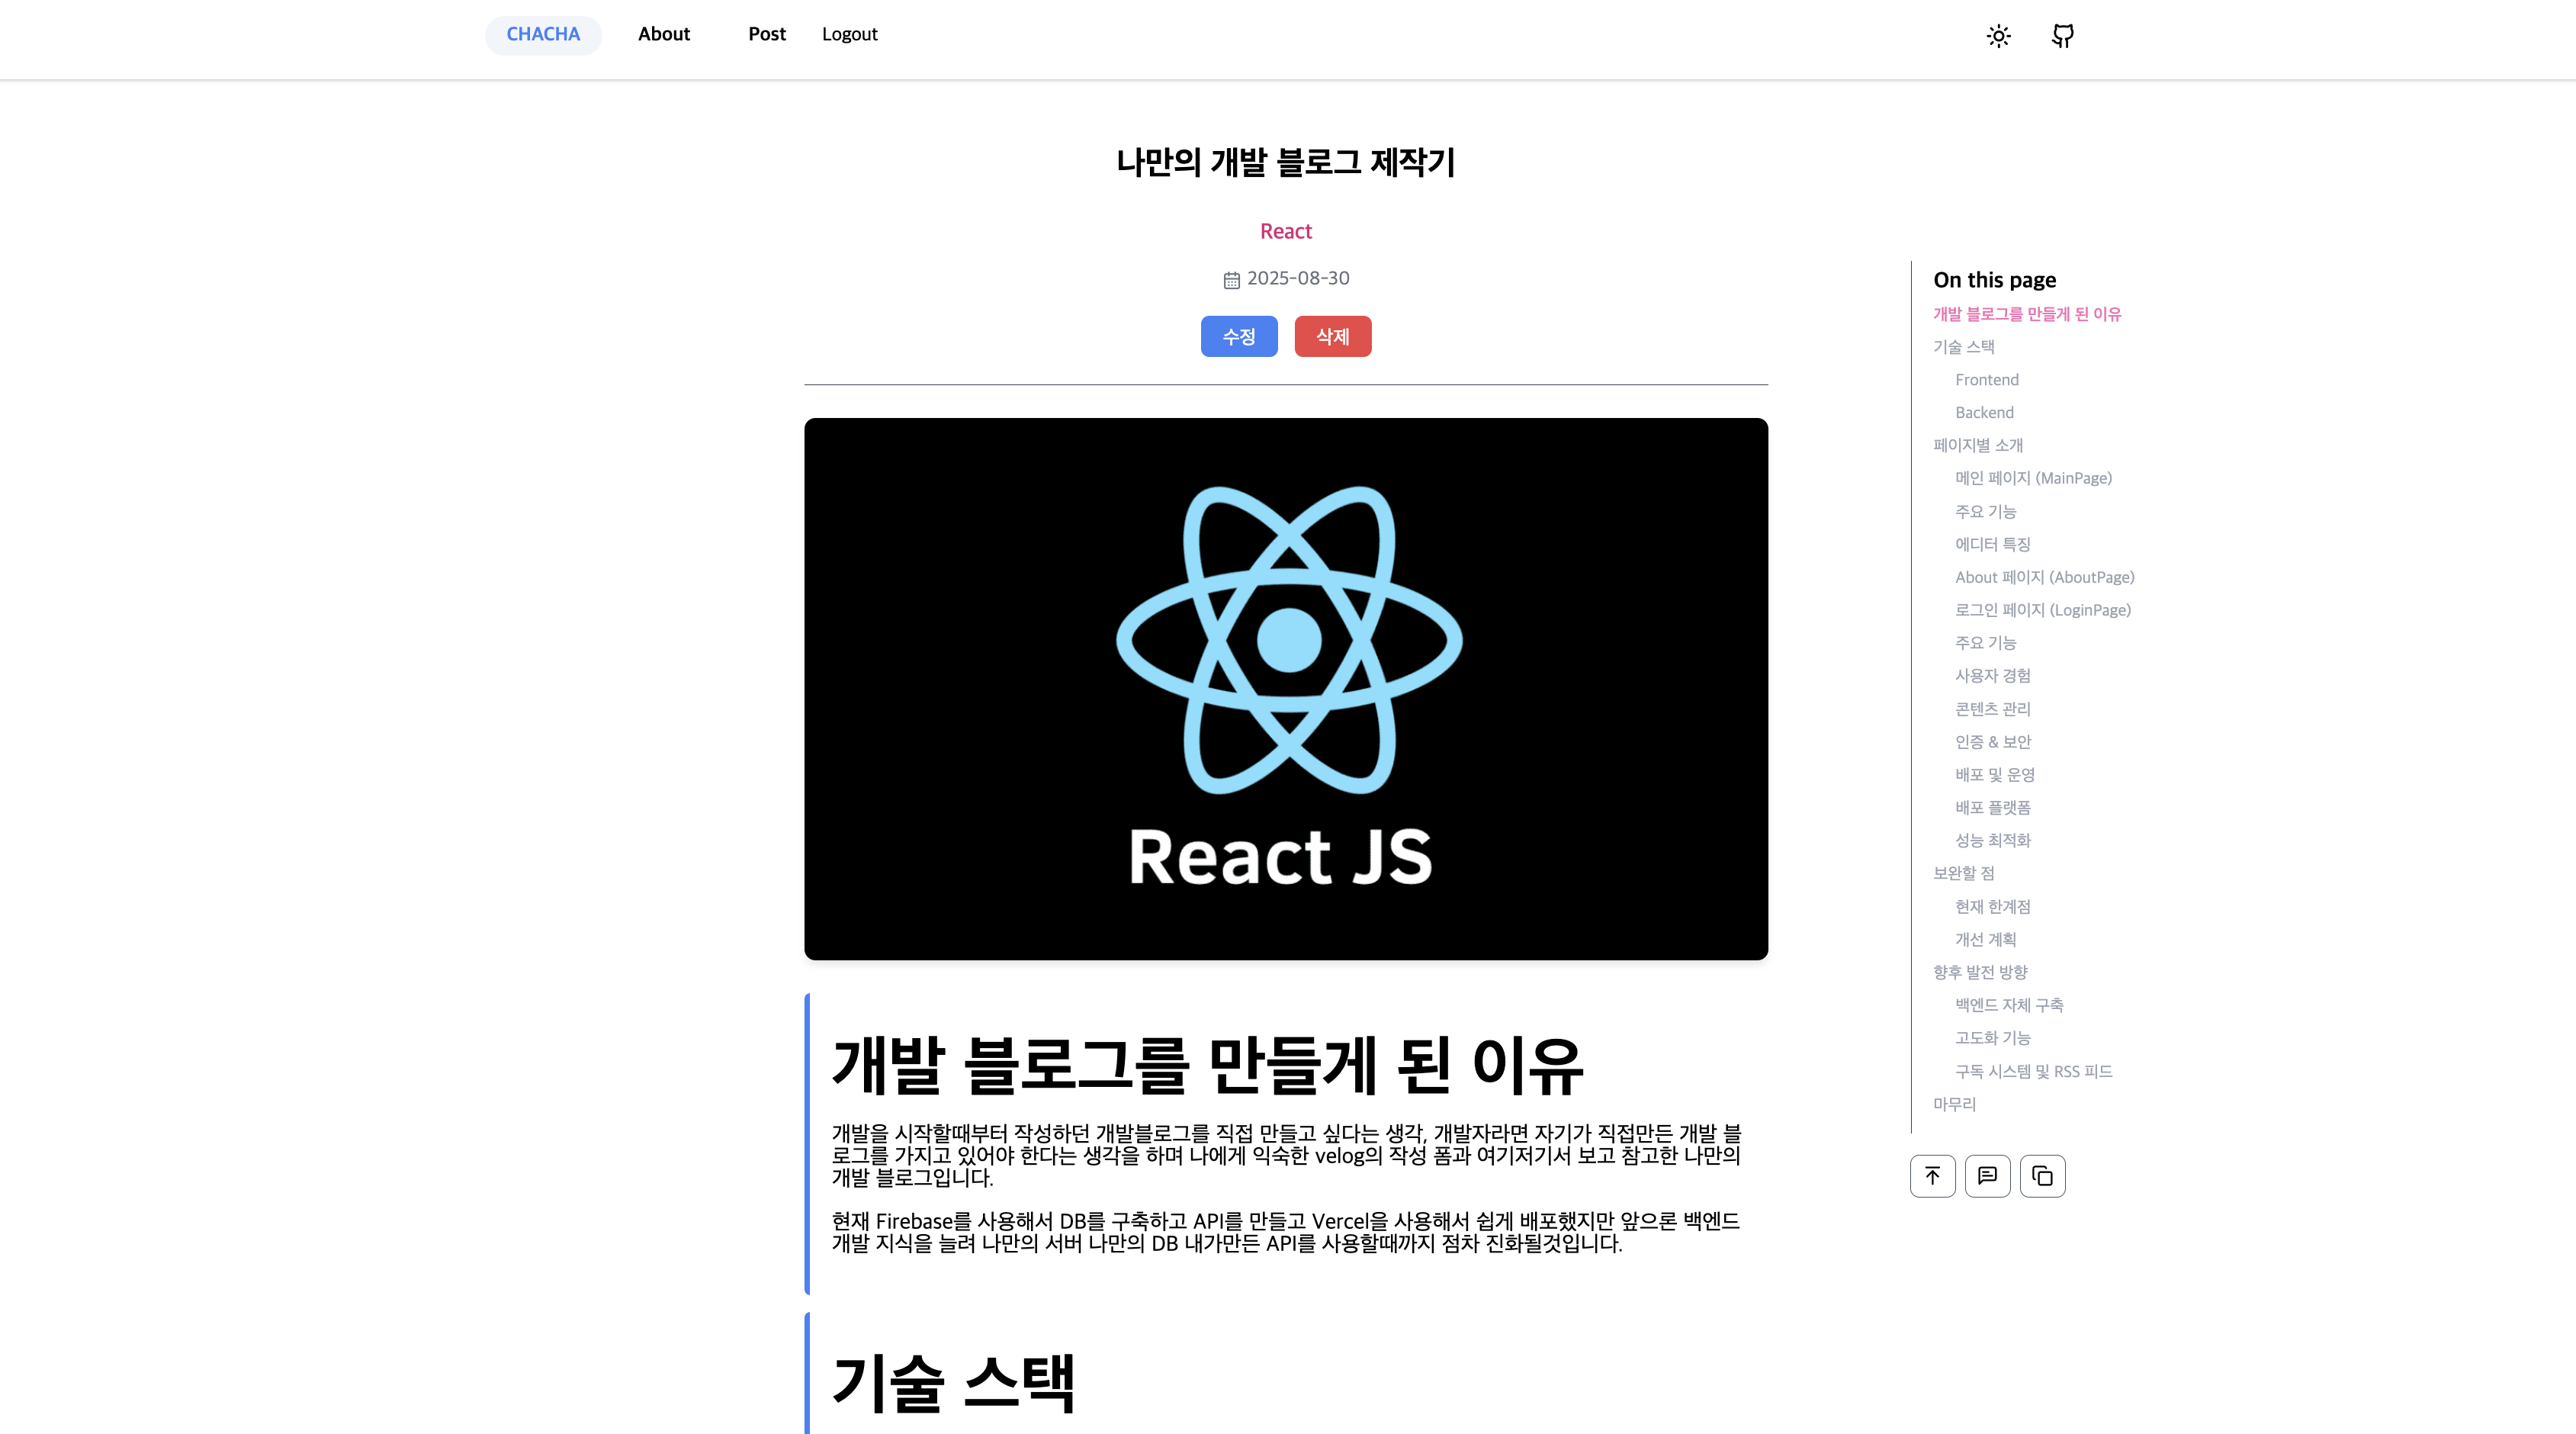Select '메인 페이지 (MainPage)' in contents
2576x1434 pixels.
(x=2034, y=479)
